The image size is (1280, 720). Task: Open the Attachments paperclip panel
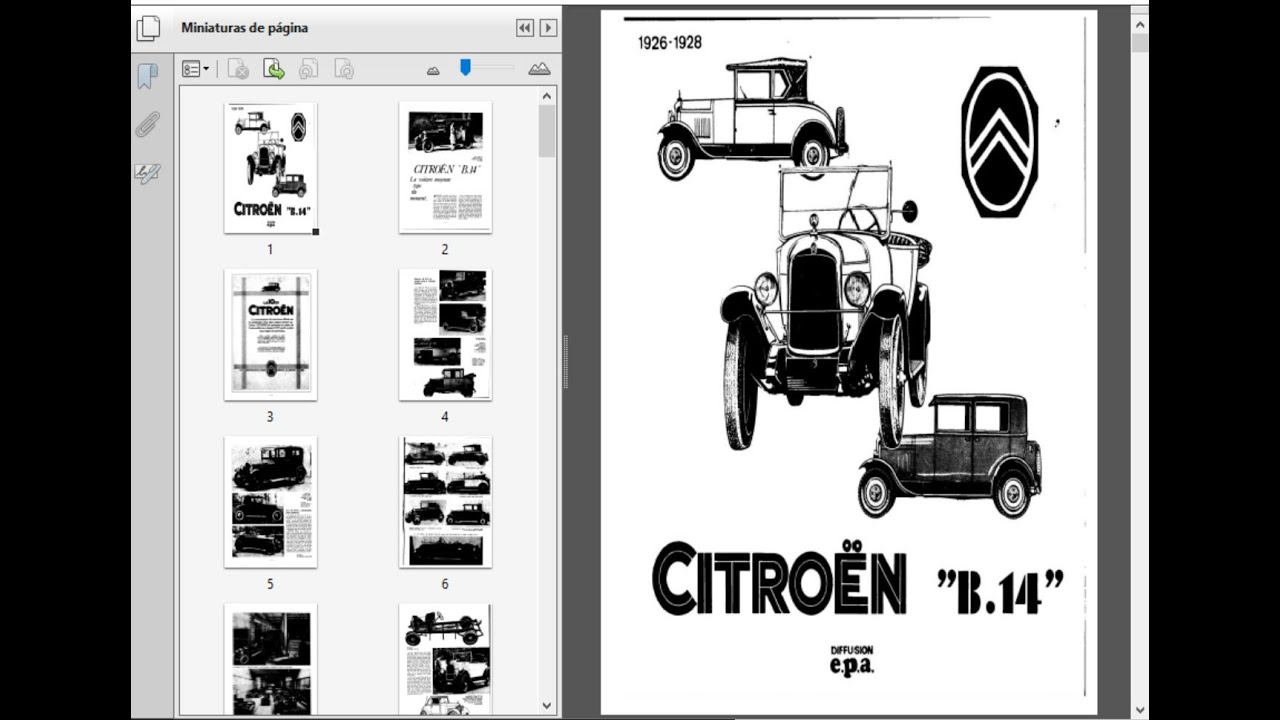(x=148, y=125)
